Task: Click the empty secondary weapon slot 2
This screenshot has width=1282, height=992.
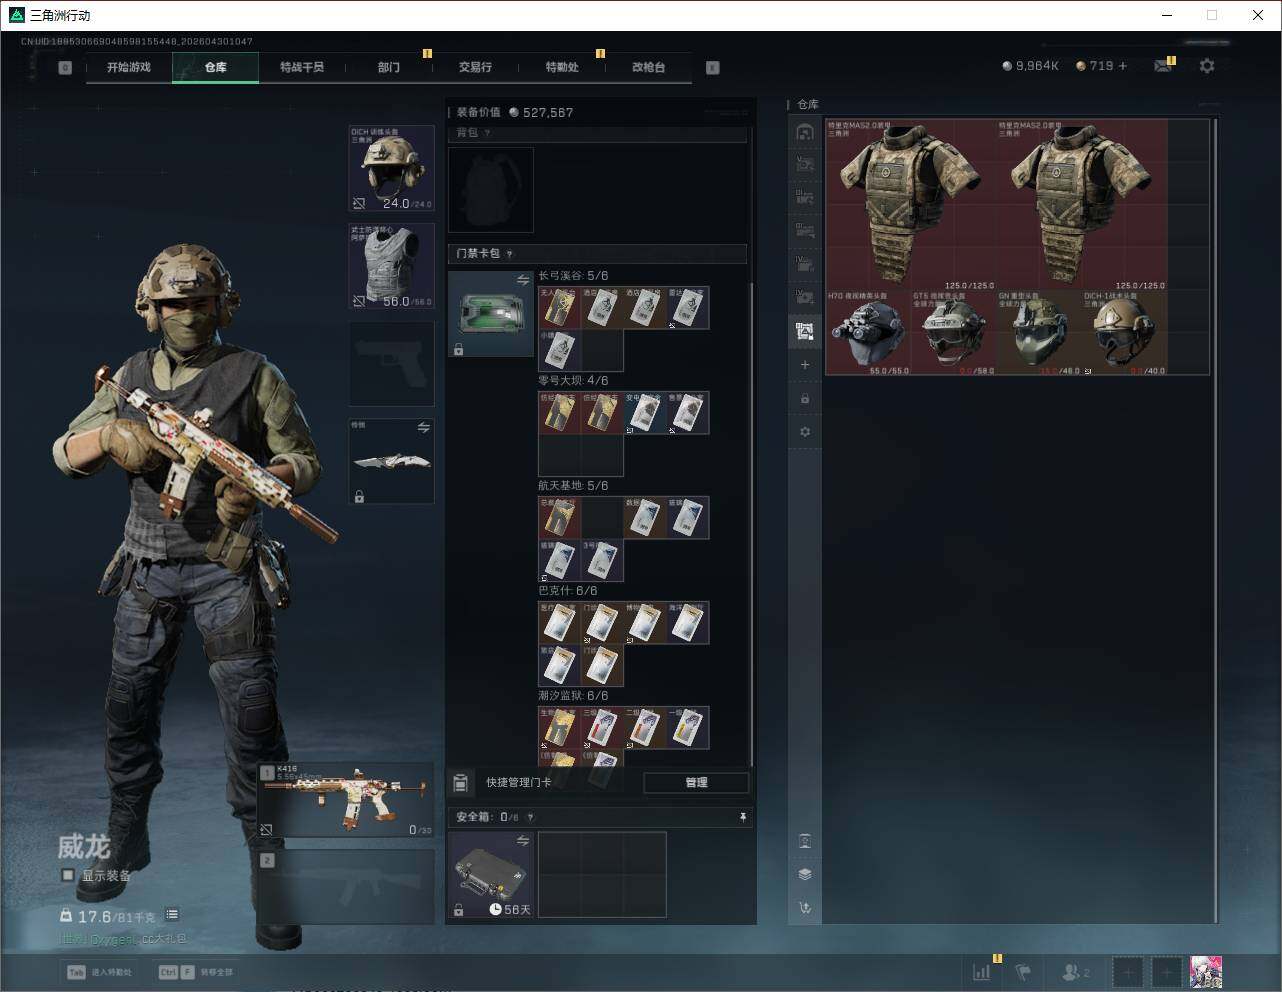Action: coord(347,886)
